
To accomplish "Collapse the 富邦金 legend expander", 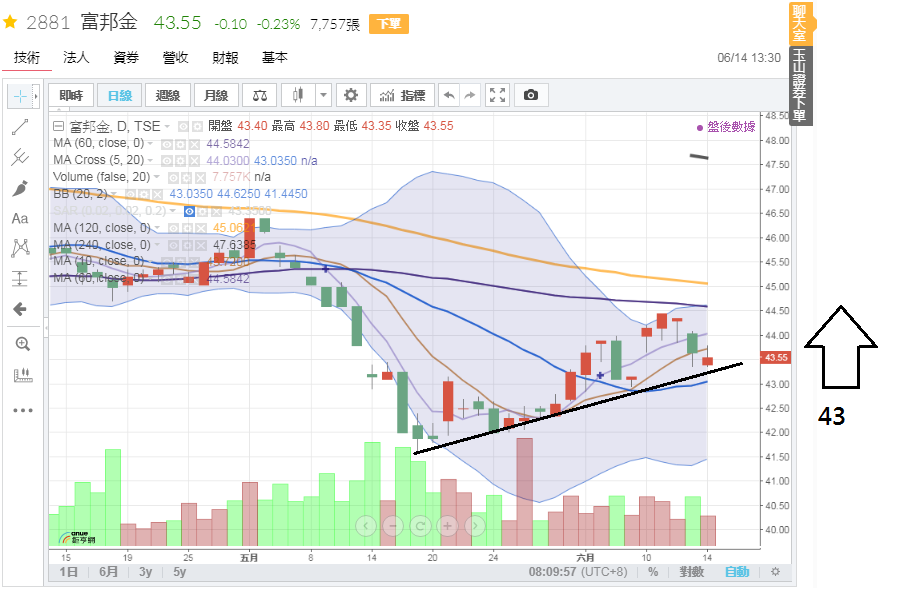I will 58,126.
